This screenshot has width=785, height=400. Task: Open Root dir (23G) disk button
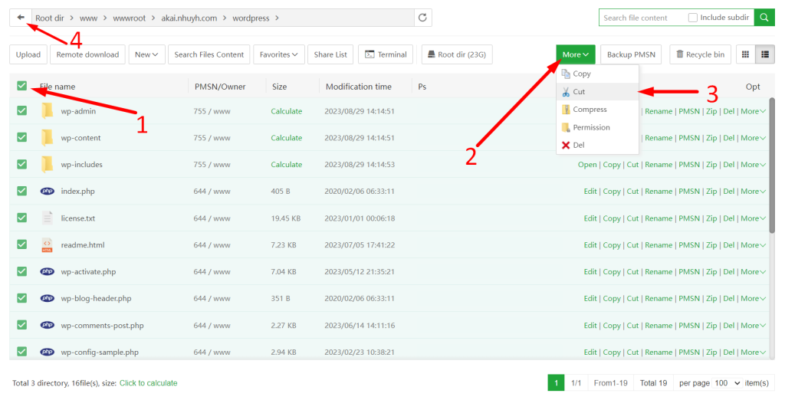coord(457,55)
